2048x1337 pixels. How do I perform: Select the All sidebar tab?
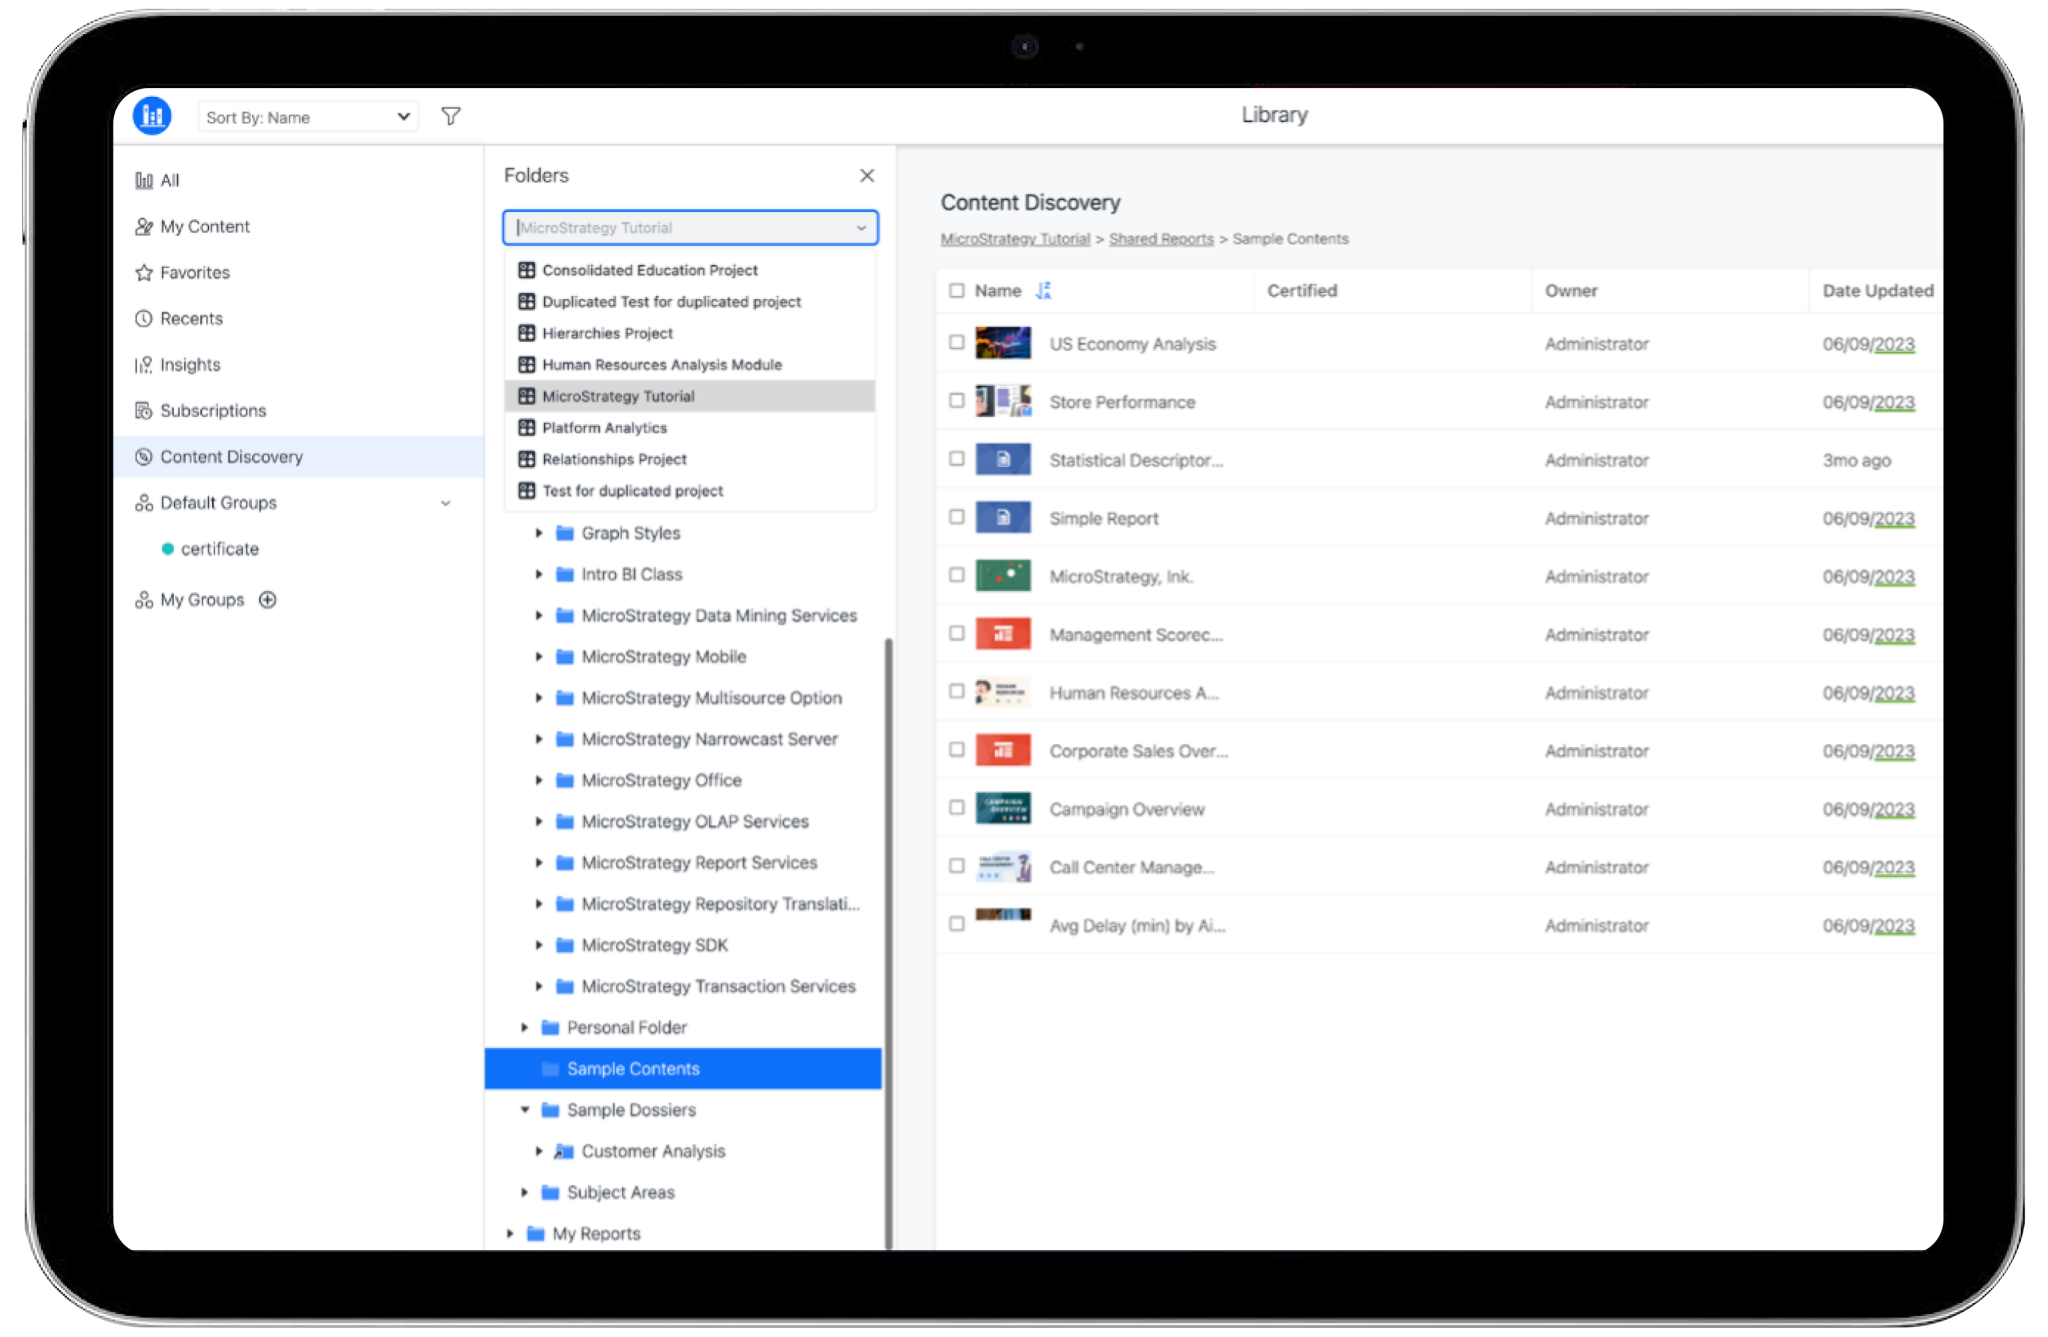[170, 180]
